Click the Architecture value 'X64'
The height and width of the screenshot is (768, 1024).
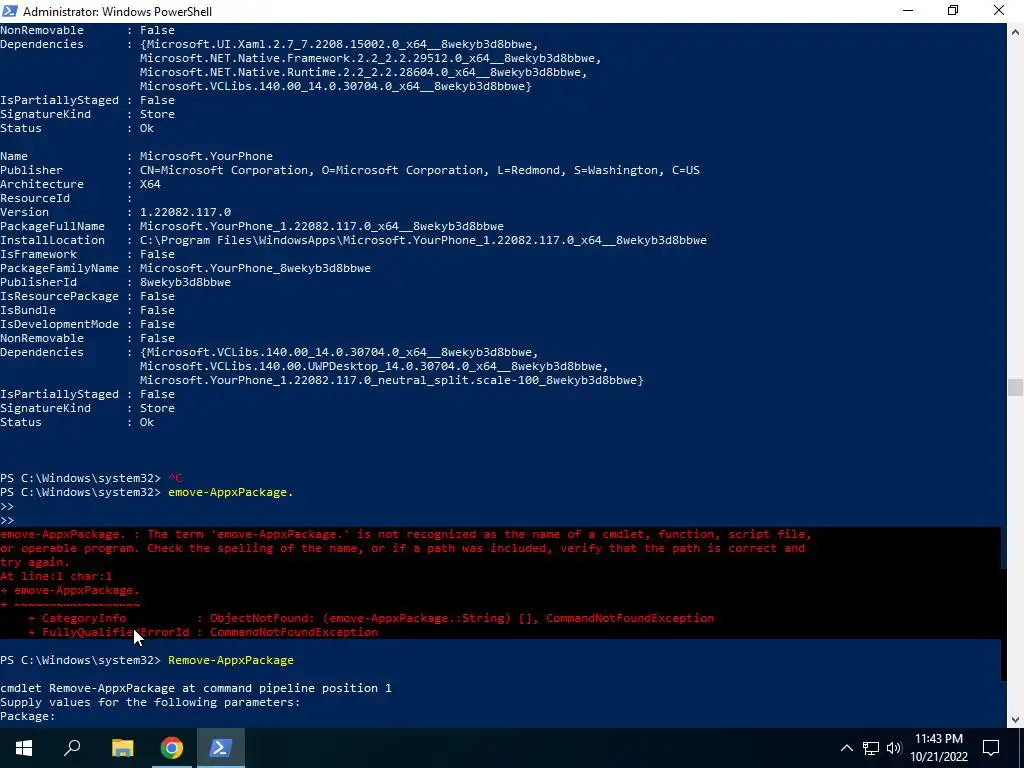click(150, 184)
